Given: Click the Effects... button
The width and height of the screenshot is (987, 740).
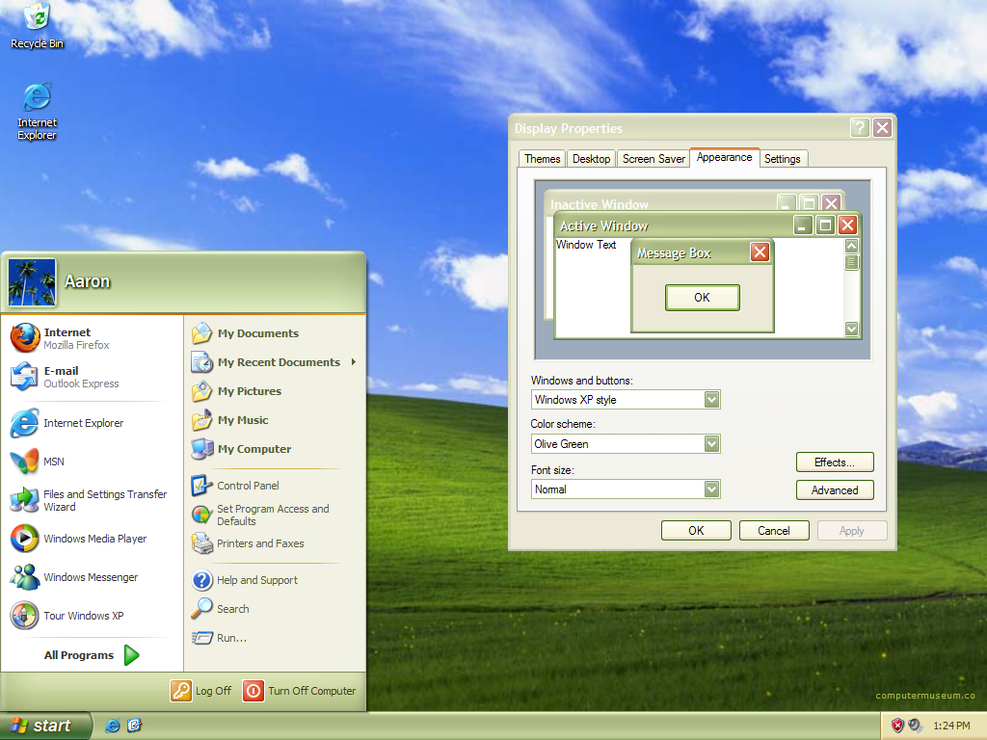Looking at the screenshot, I should (x=834, y=462).
